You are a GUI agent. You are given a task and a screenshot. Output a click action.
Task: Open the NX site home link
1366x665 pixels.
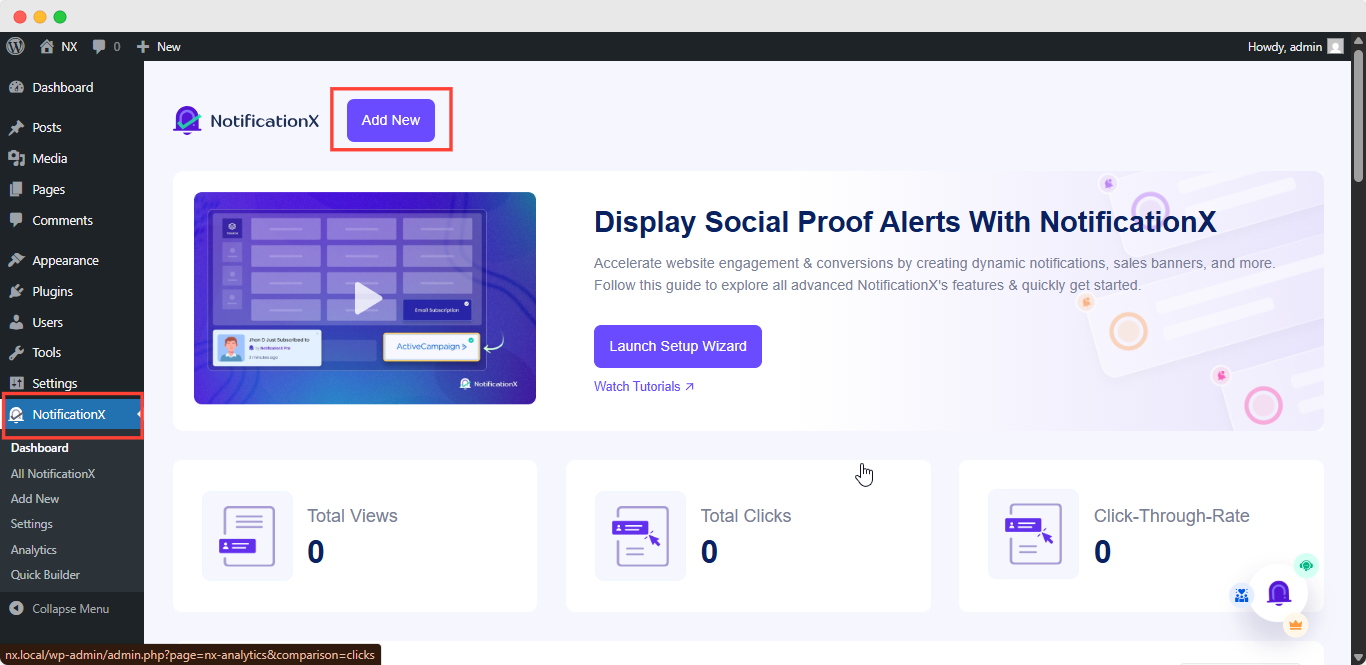58,46
